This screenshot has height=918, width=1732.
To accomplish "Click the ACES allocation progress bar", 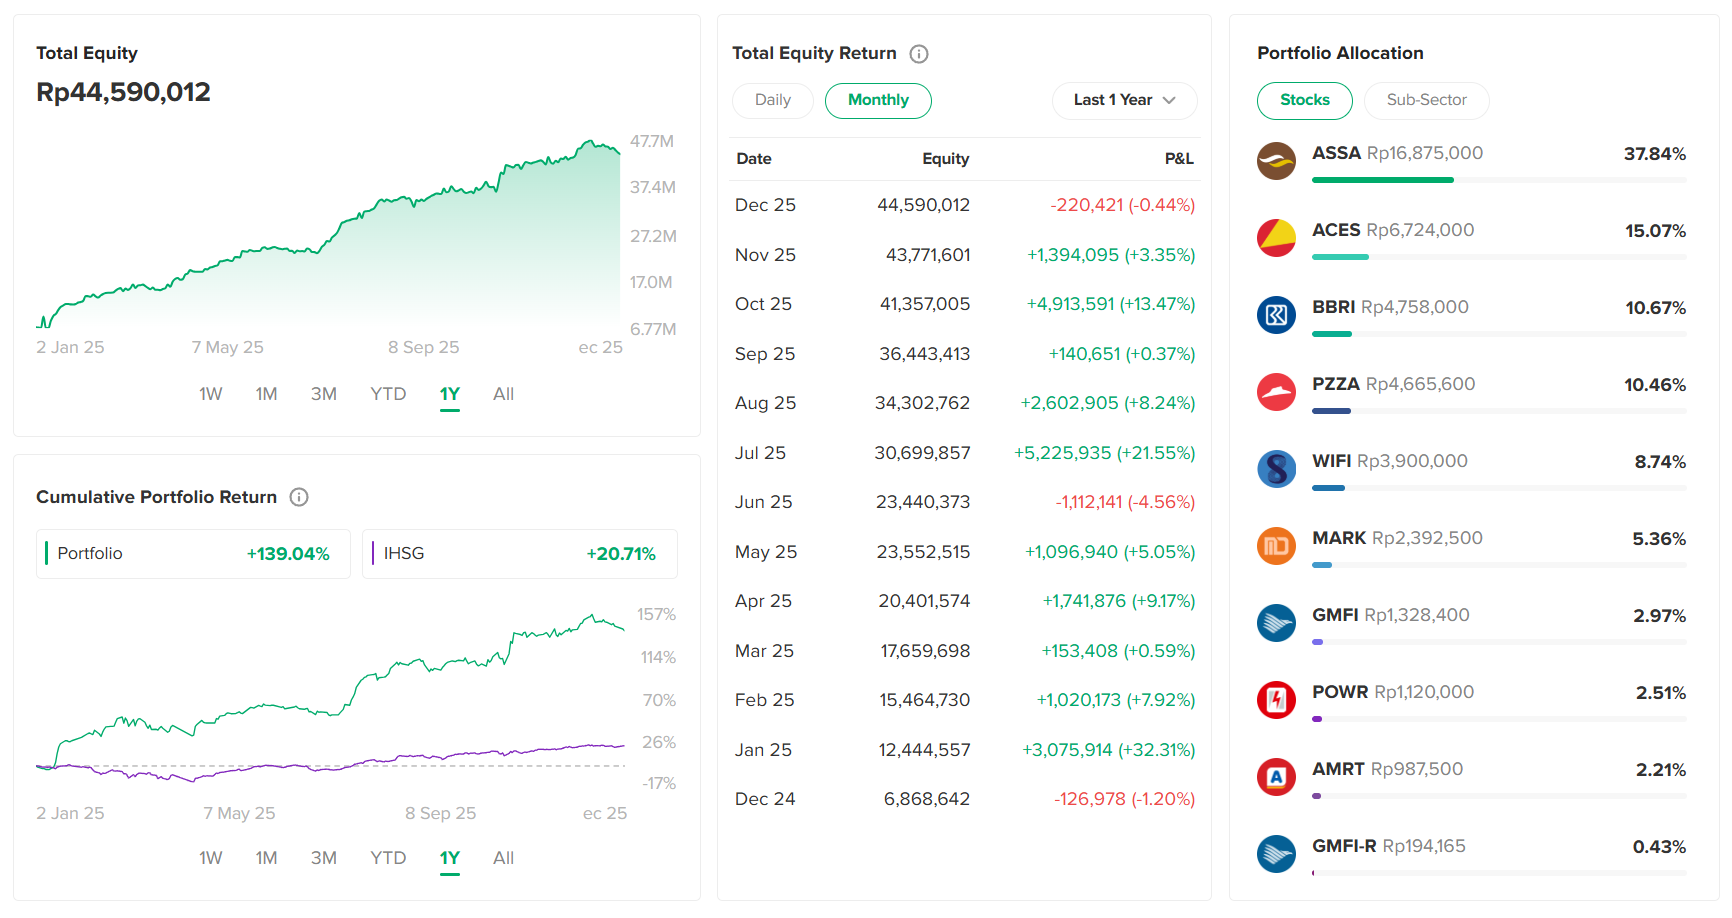I will click(x=1499, y=257).
